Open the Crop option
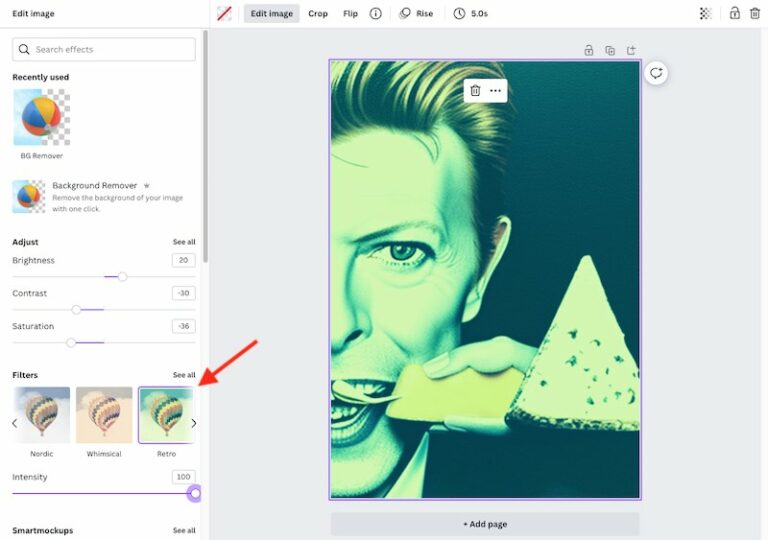768x540 pixels. pos(318,14)
